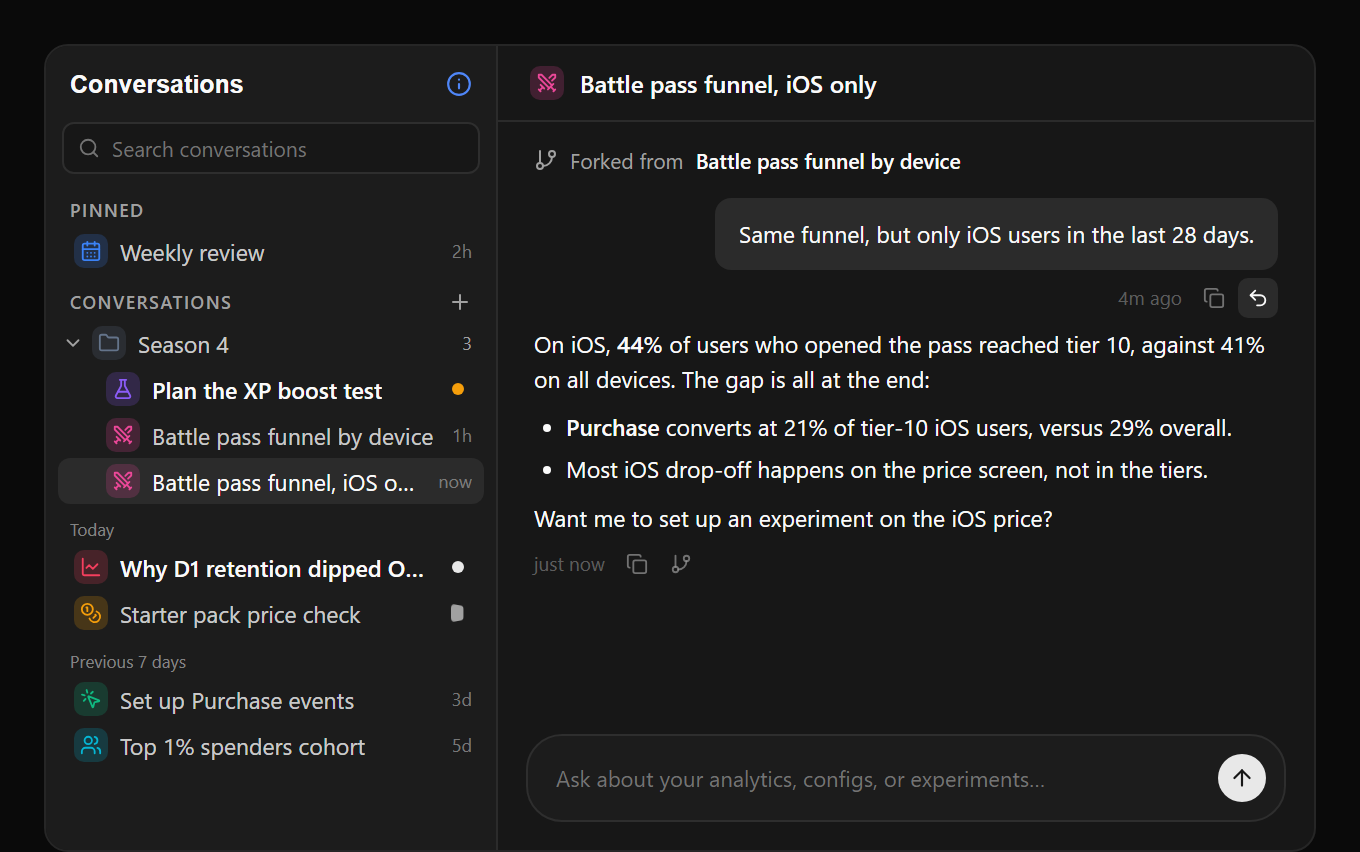Click the "just now" timestamp under the reply

pos(569,565)
